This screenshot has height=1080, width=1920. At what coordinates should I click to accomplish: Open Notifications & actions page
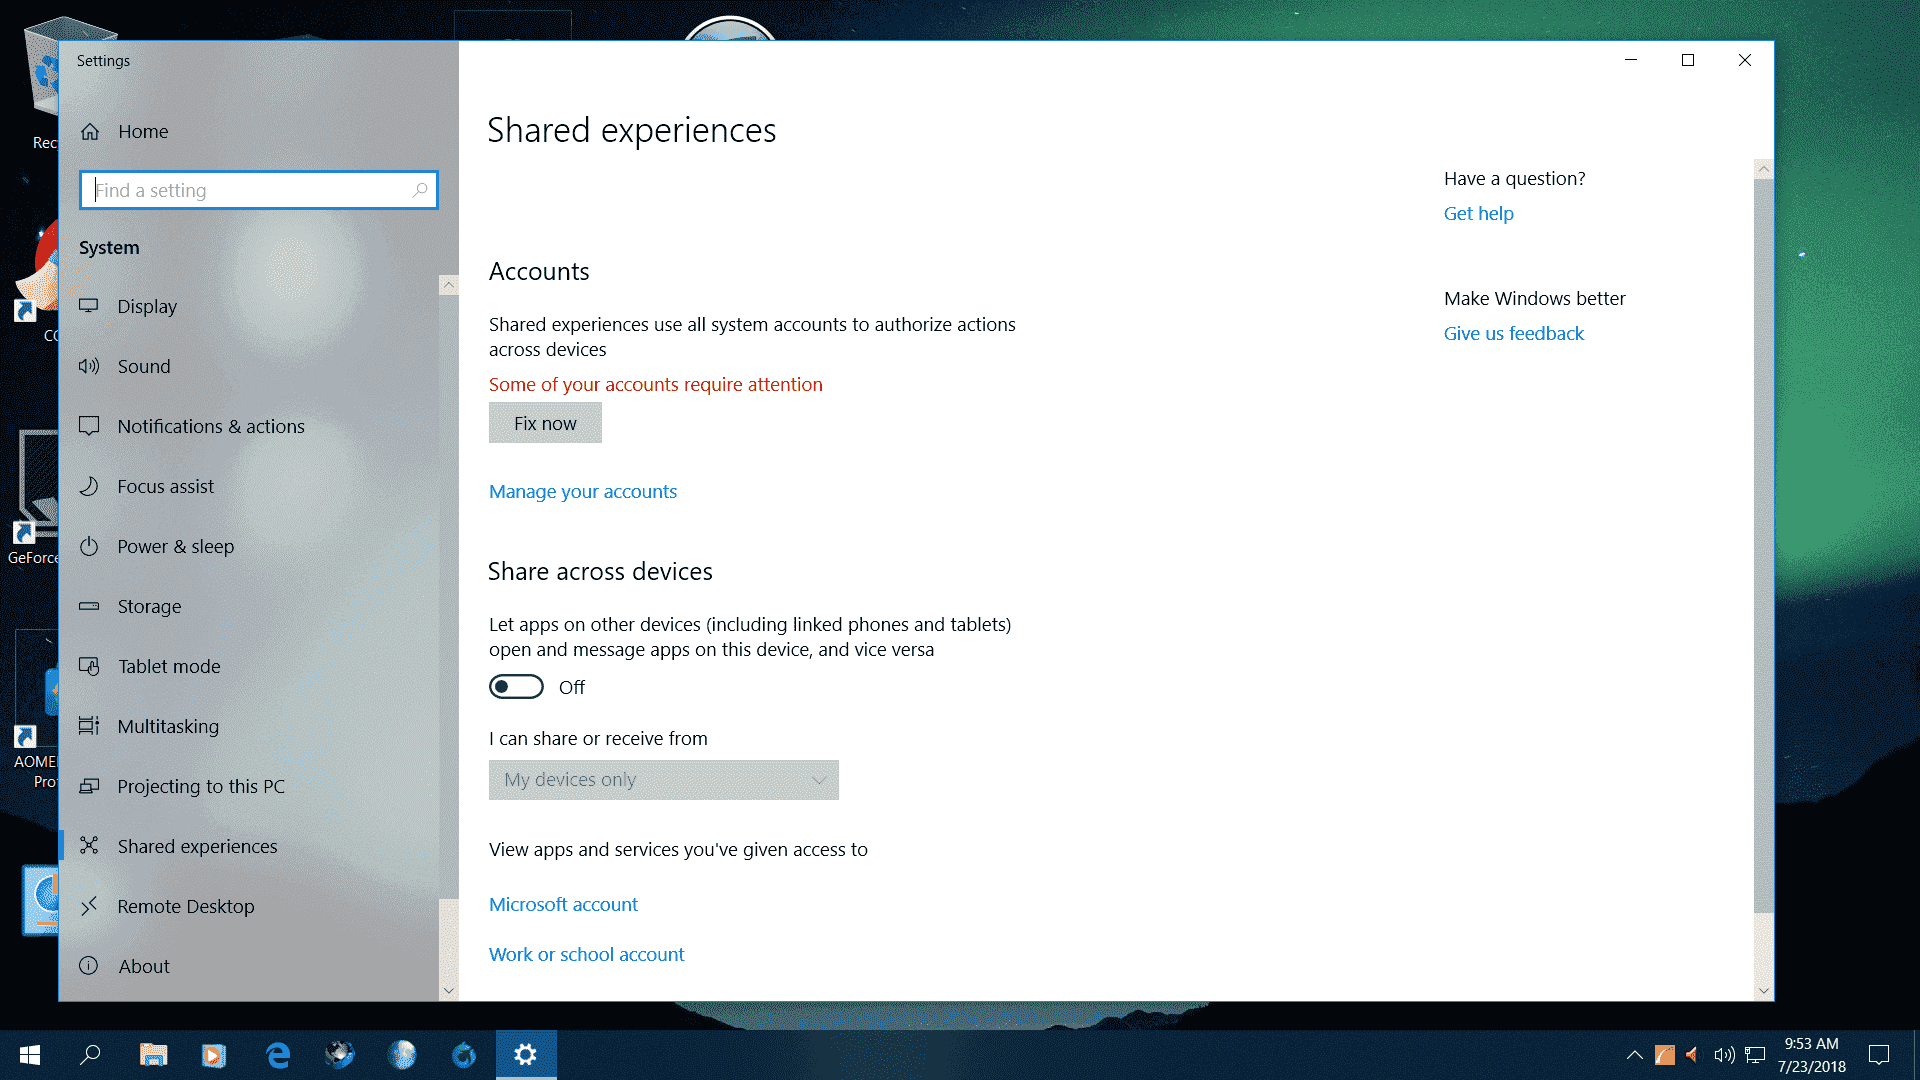(x=211, y=426)
